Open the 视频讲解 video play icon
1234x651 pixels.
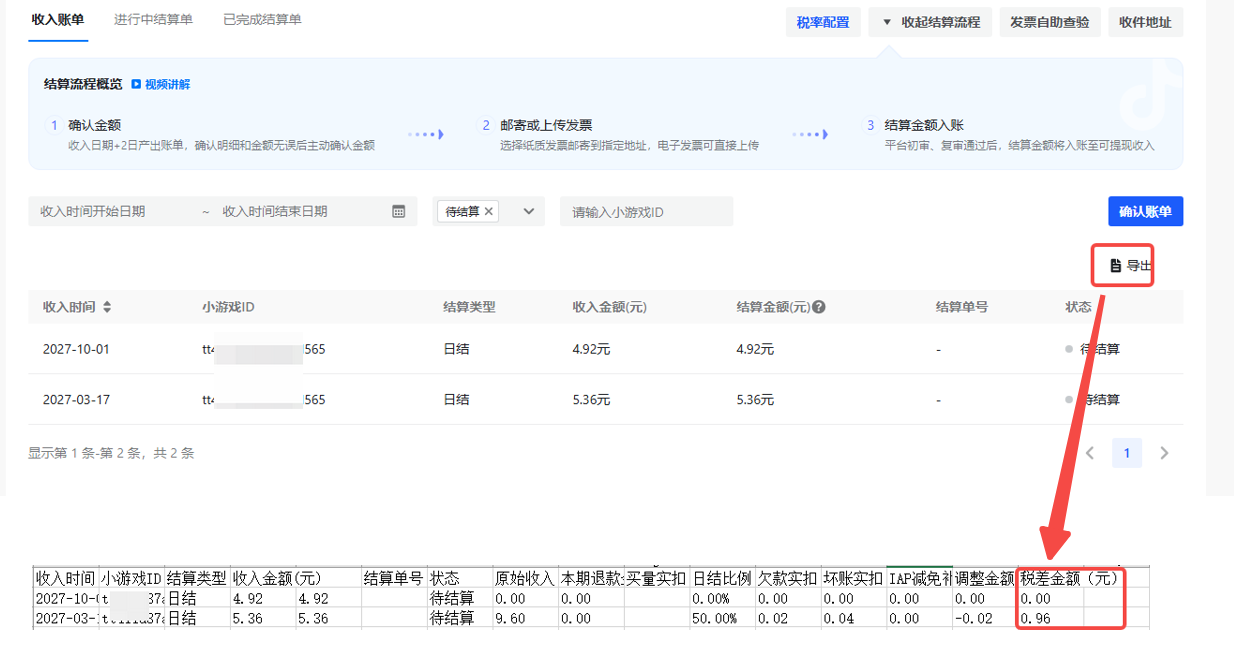[136, 85]
